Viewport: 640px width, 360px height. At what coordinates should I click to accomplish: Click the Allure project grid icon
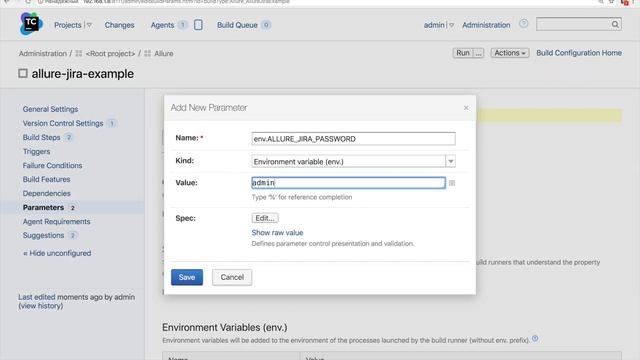tap(148, 53)
